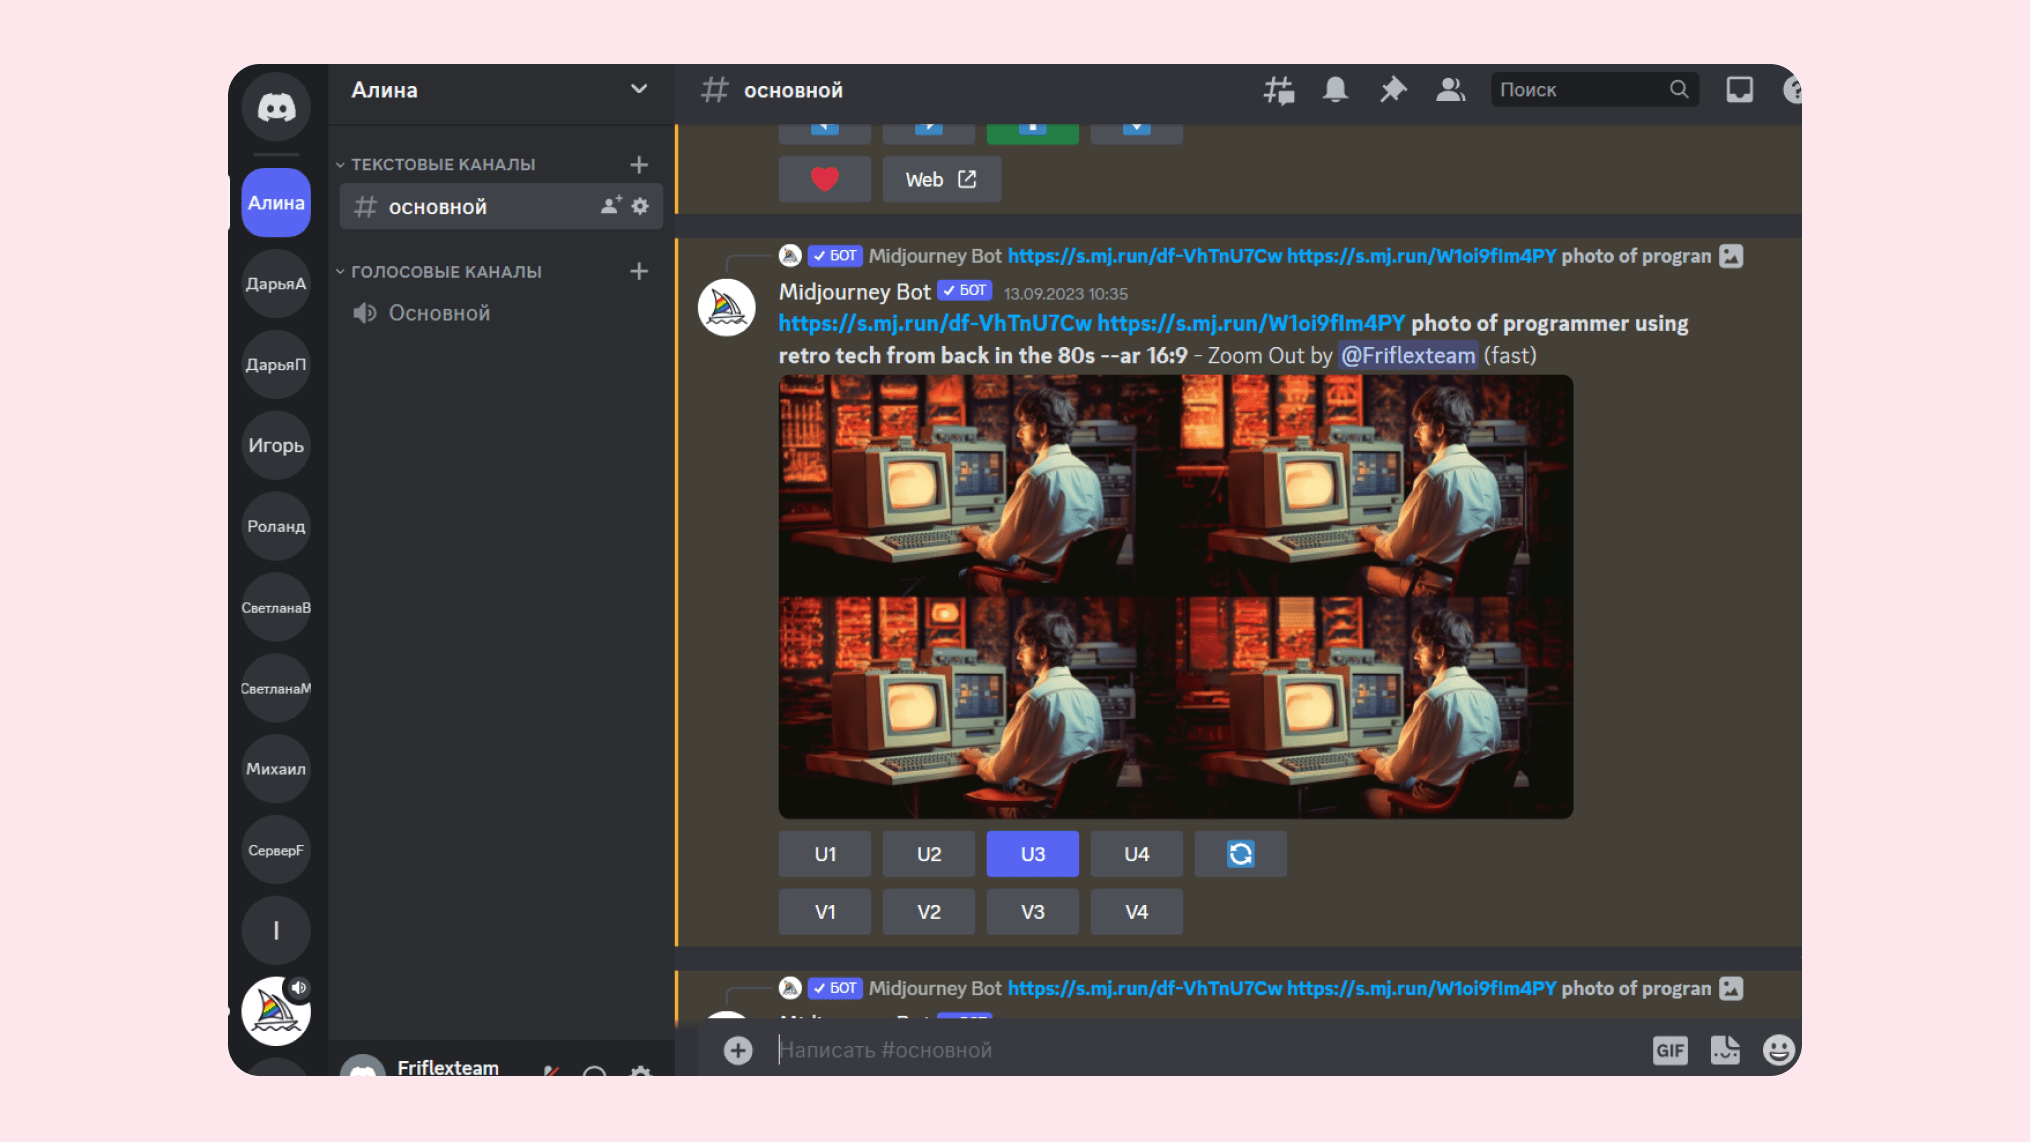Show the member list icon
The width and height of the screenshot is (2031, 1142).
pyautogui.click(x=1450, y=90)
